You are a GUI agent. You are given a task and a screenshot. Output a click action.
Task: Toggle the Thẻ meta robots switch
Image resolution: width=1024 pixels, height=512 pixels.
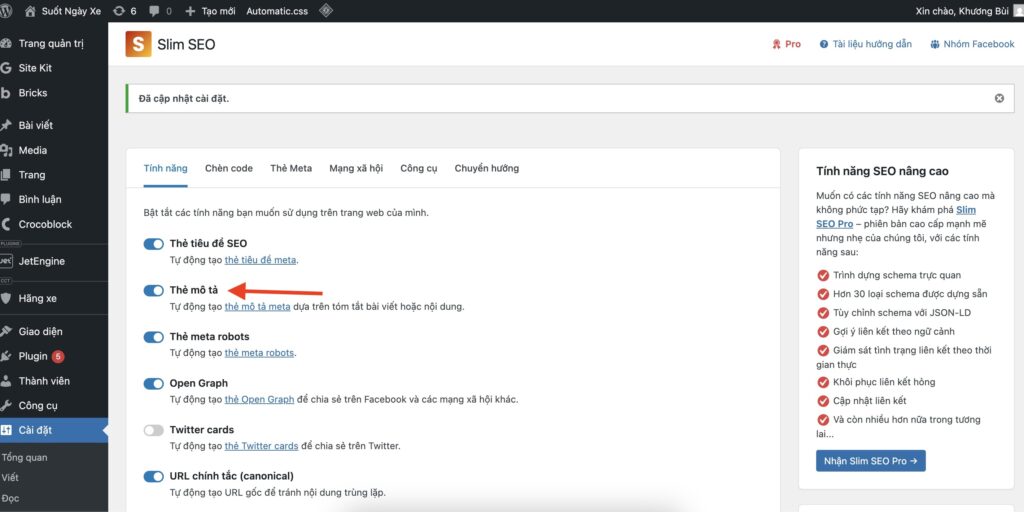tap(153, 337)
